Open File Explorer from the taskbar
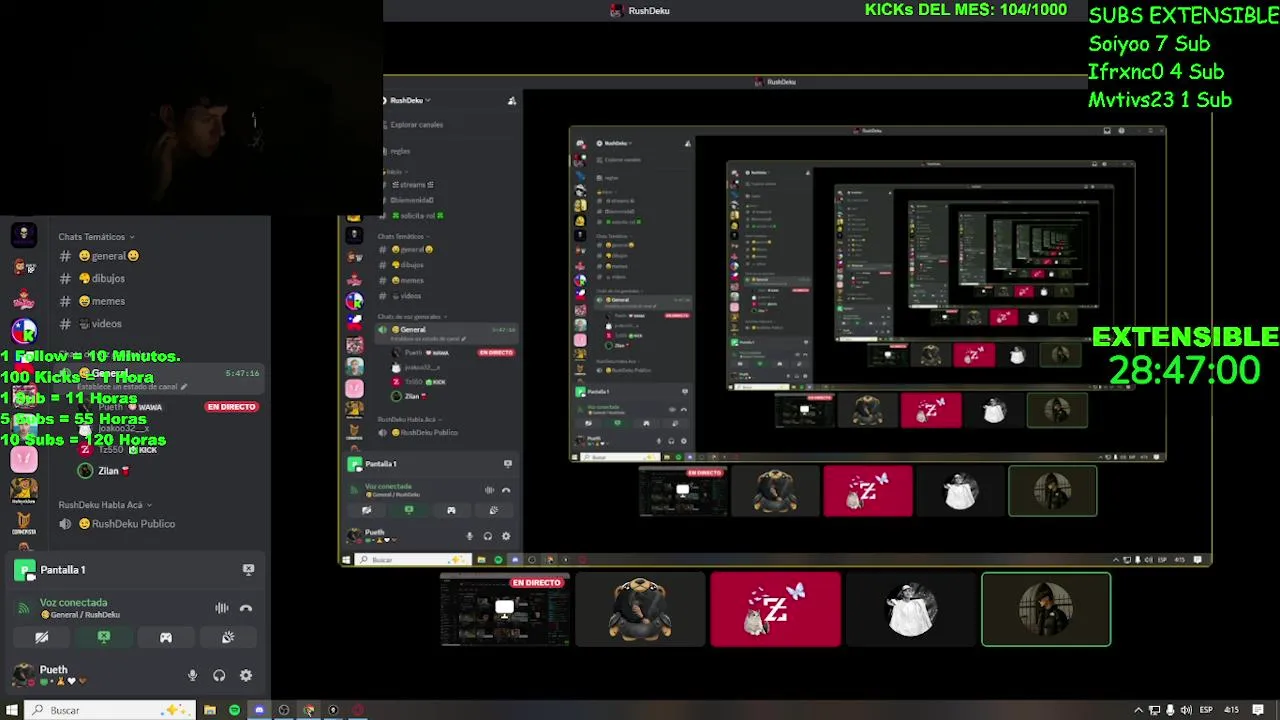Screen dimensions: 1280x720 tap(210, 710)
